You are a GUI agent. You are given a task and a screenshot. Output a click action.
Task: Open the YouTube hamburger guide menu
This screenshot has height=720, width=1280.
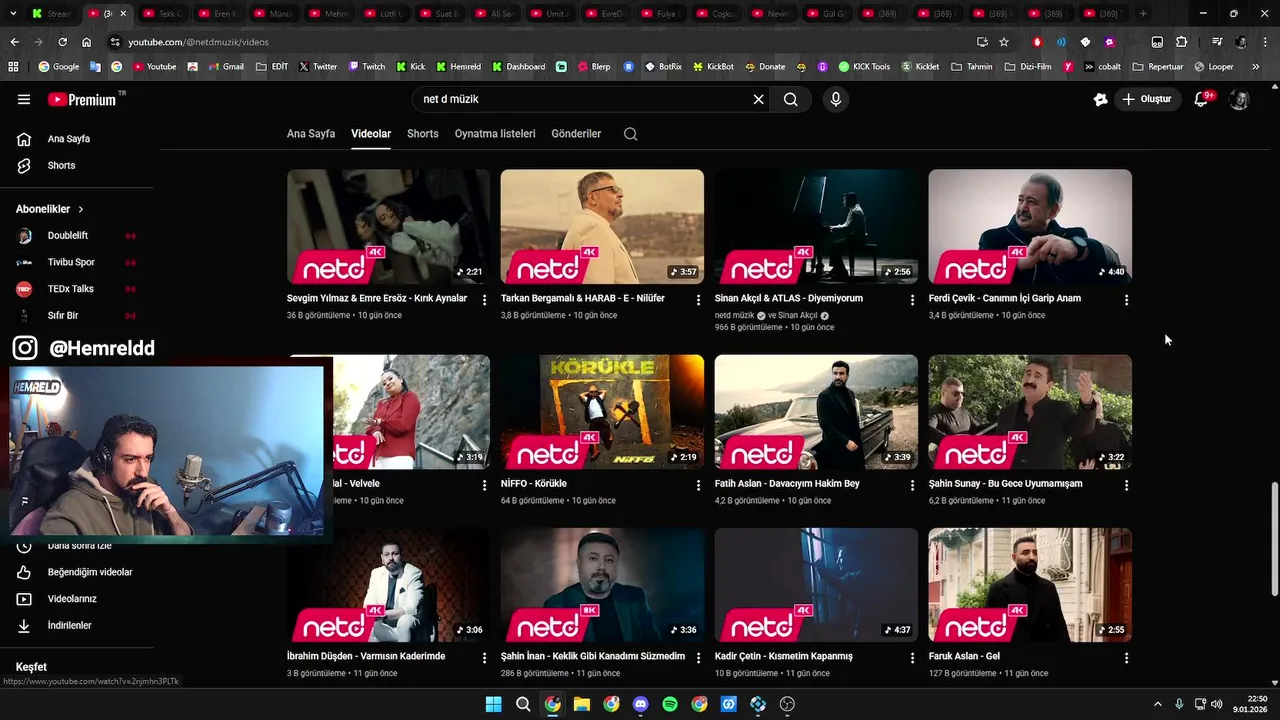click(24, 99)
